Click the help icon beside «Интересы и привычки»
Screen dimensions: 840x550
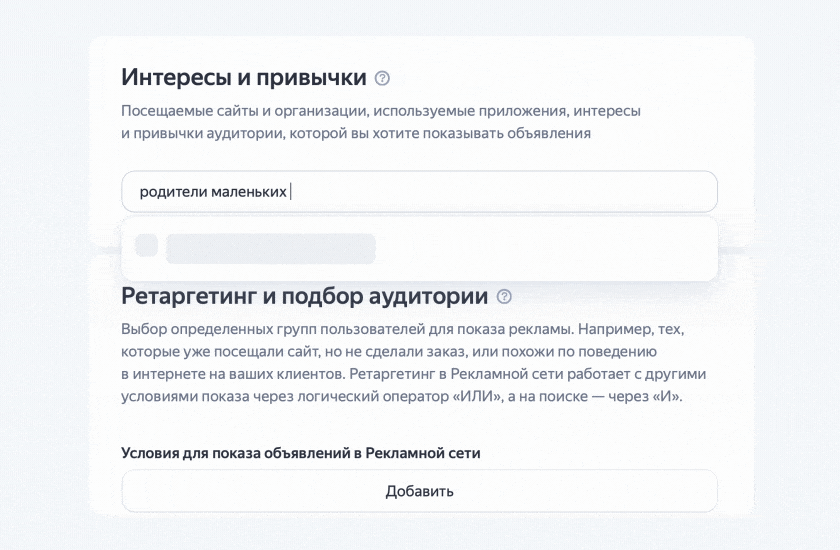tap(382, 78)
